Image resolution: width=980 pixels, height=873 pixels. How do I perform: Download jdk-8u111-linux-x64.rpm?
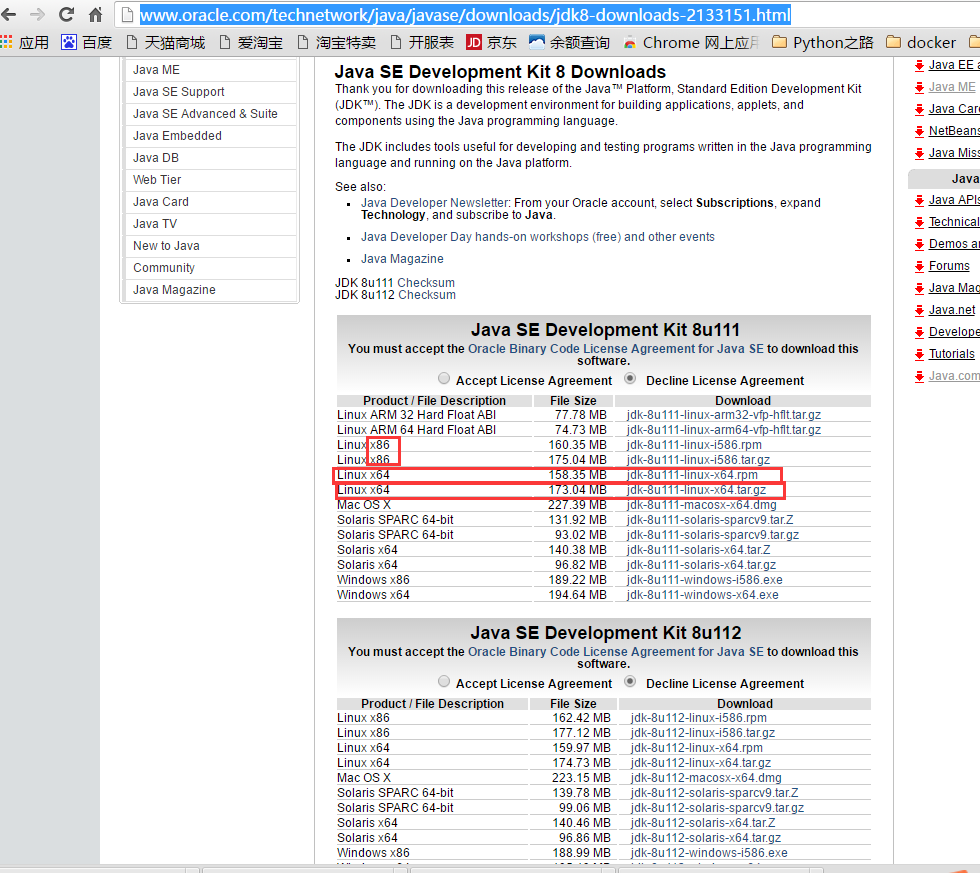tap(692, 475)
